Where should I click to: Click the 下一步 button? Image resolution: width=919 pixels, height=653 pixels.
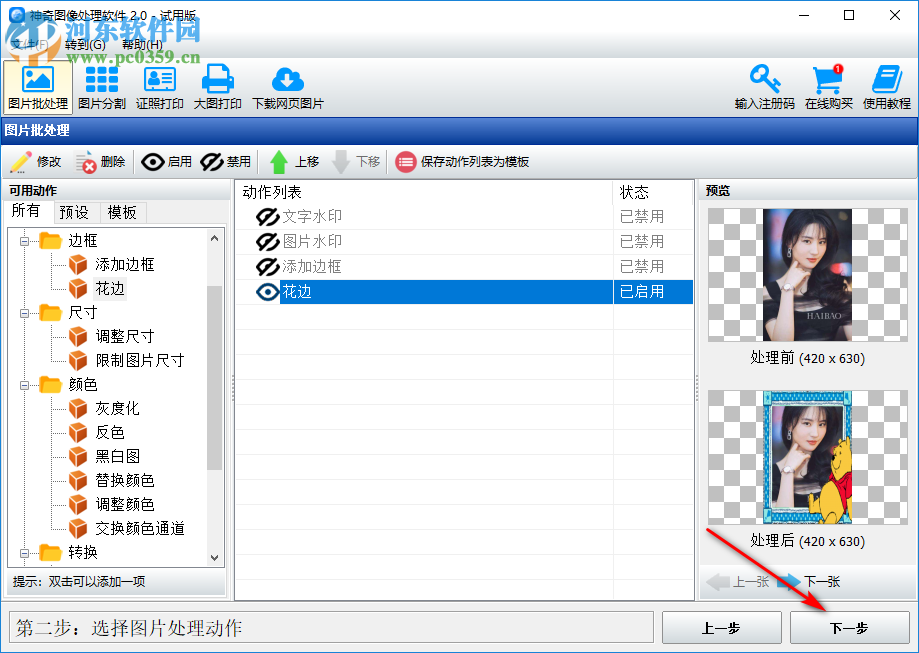849,628
